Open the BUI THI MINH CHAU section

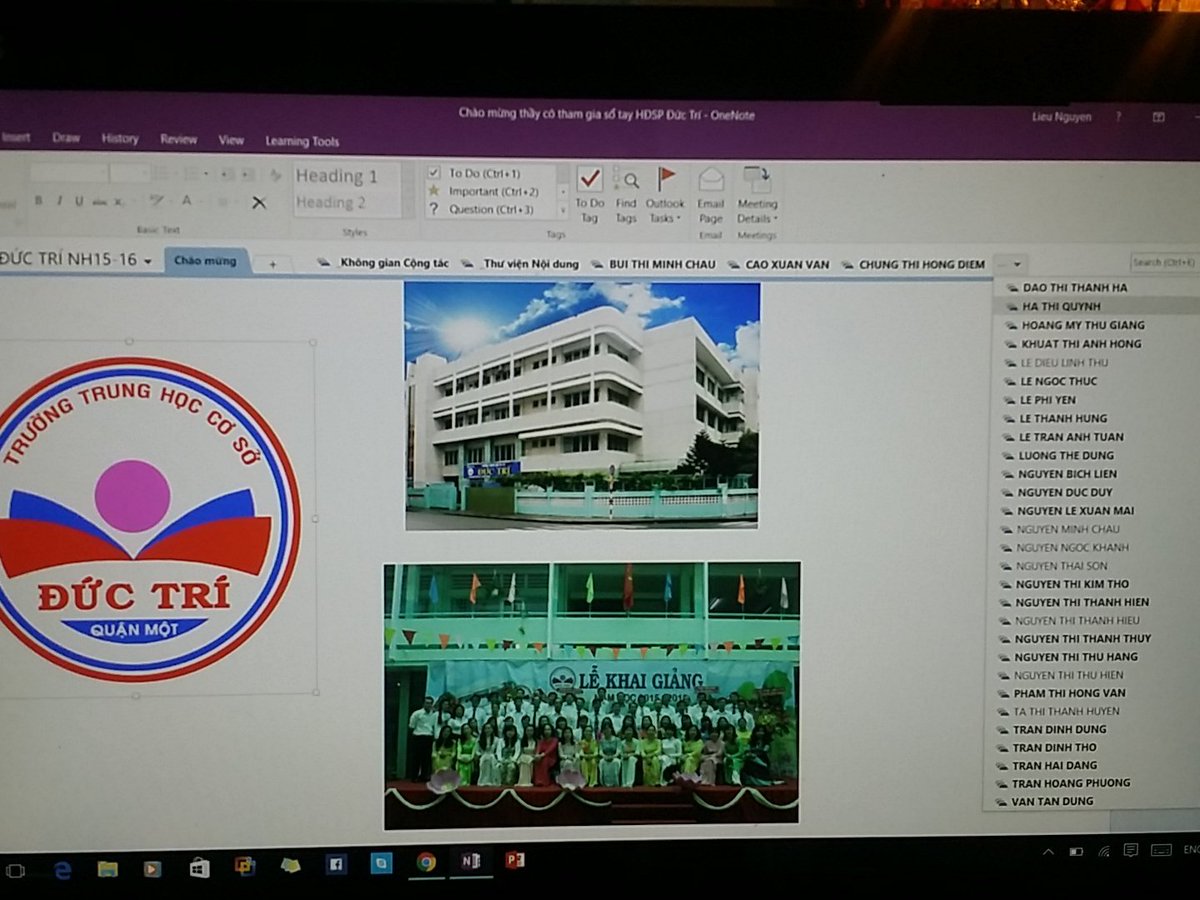[x=660, y=263]
